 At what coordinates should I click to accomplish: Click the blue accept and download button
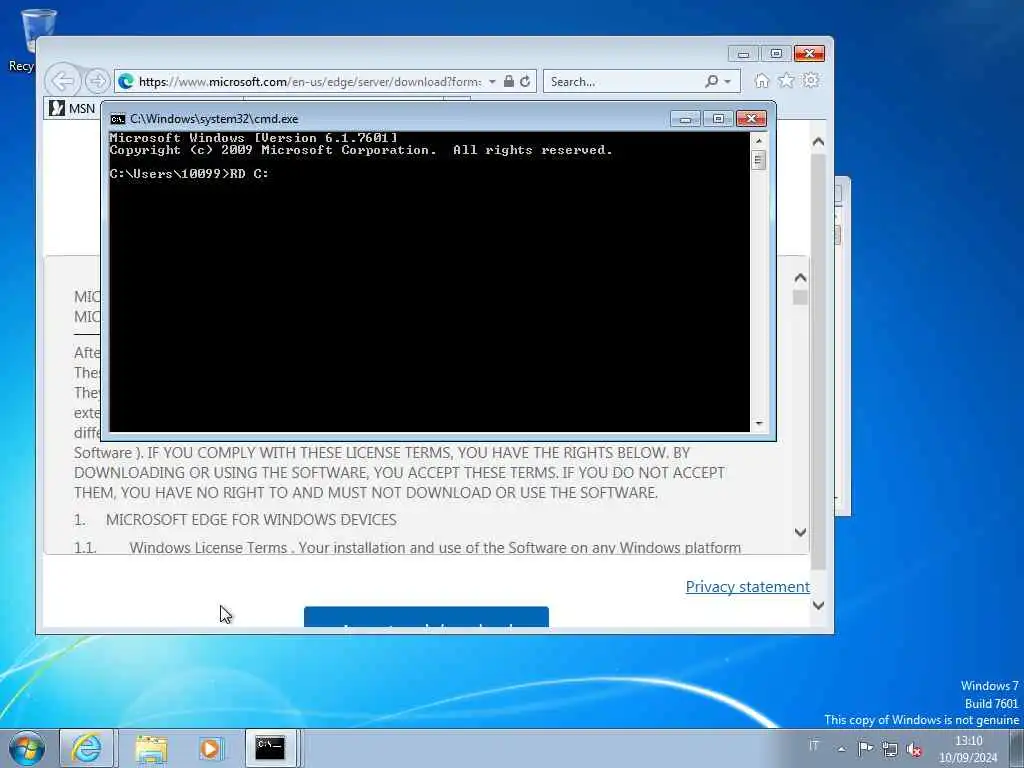426,617
